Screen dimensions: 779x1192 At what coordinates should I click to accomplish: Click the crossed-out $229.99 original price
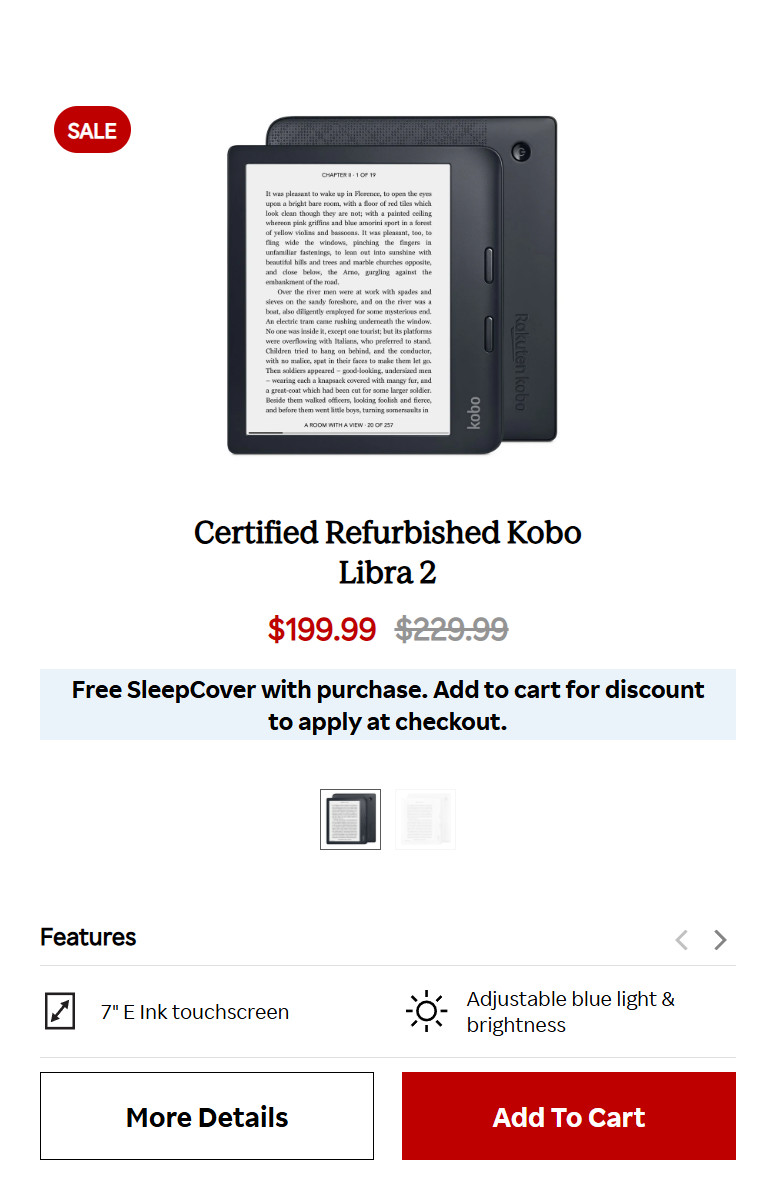pyautogui.click(x=452, y=629)
